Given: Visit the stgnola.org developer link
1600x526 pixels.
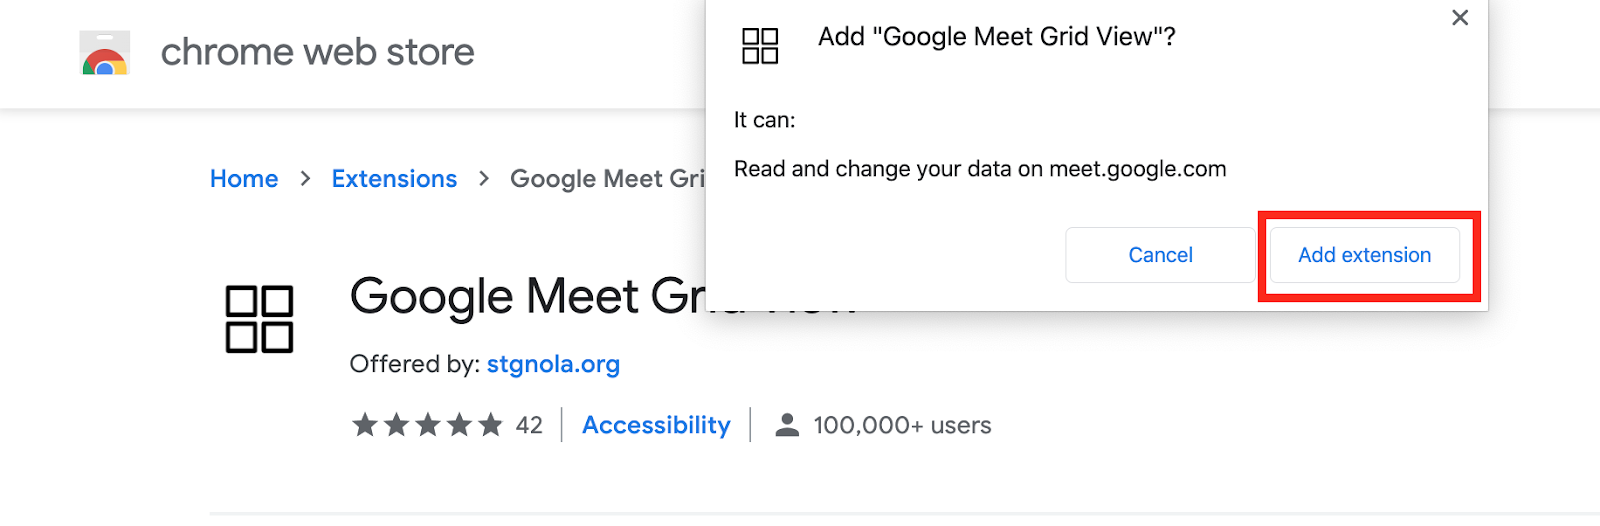Looking at the screenshot, I should click(x=553, y=364).
